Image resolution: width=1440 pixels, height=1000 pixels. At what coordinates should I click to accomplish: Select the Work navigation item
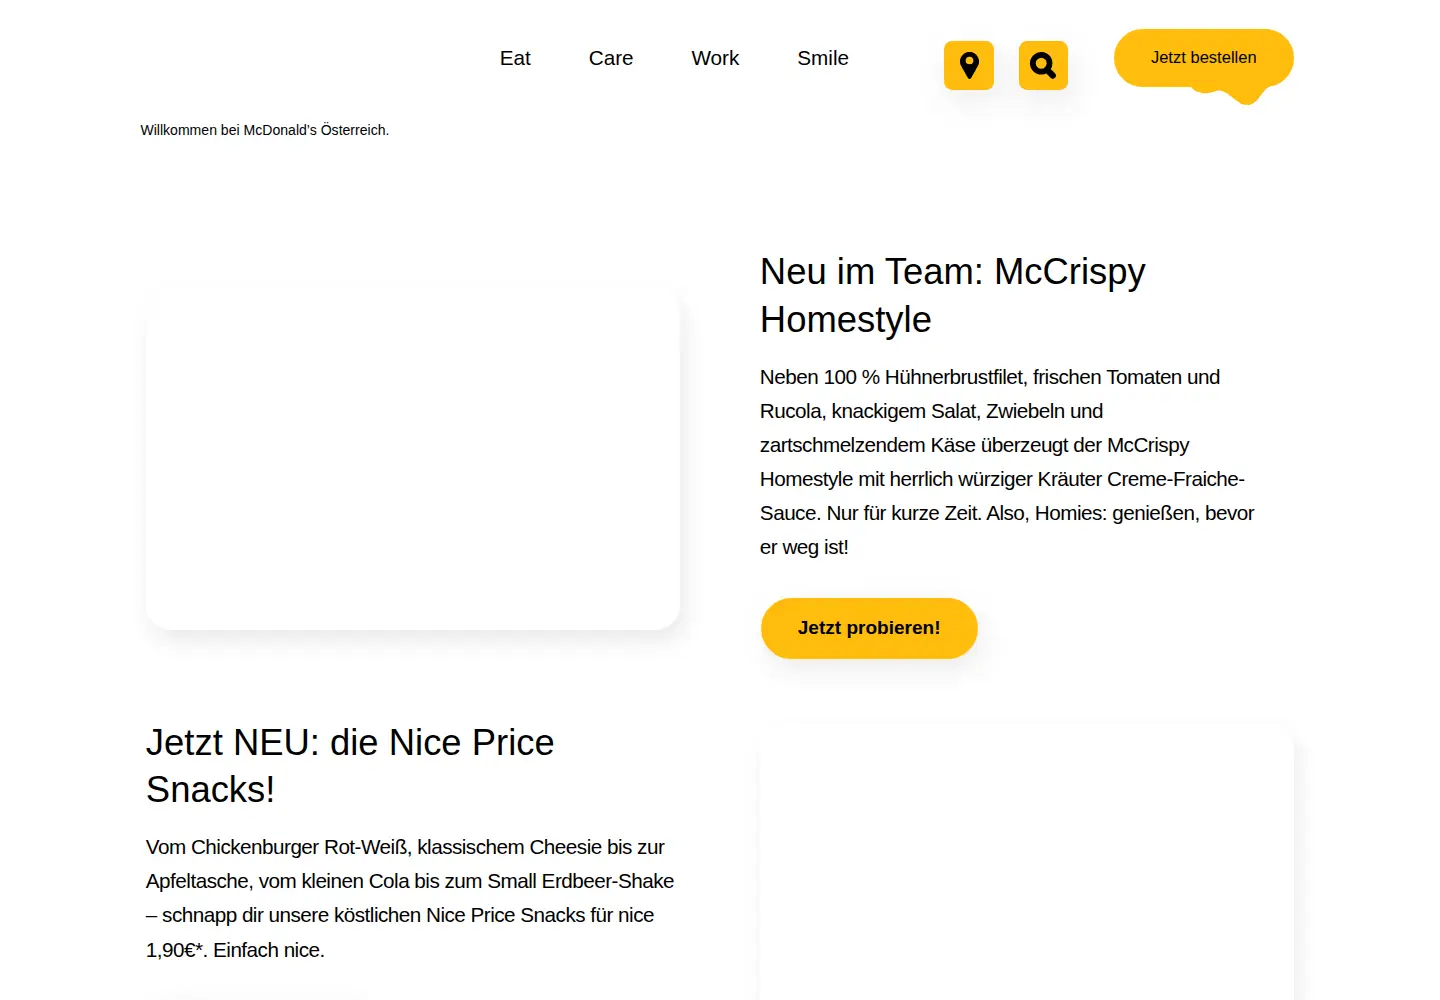point(715,58)
